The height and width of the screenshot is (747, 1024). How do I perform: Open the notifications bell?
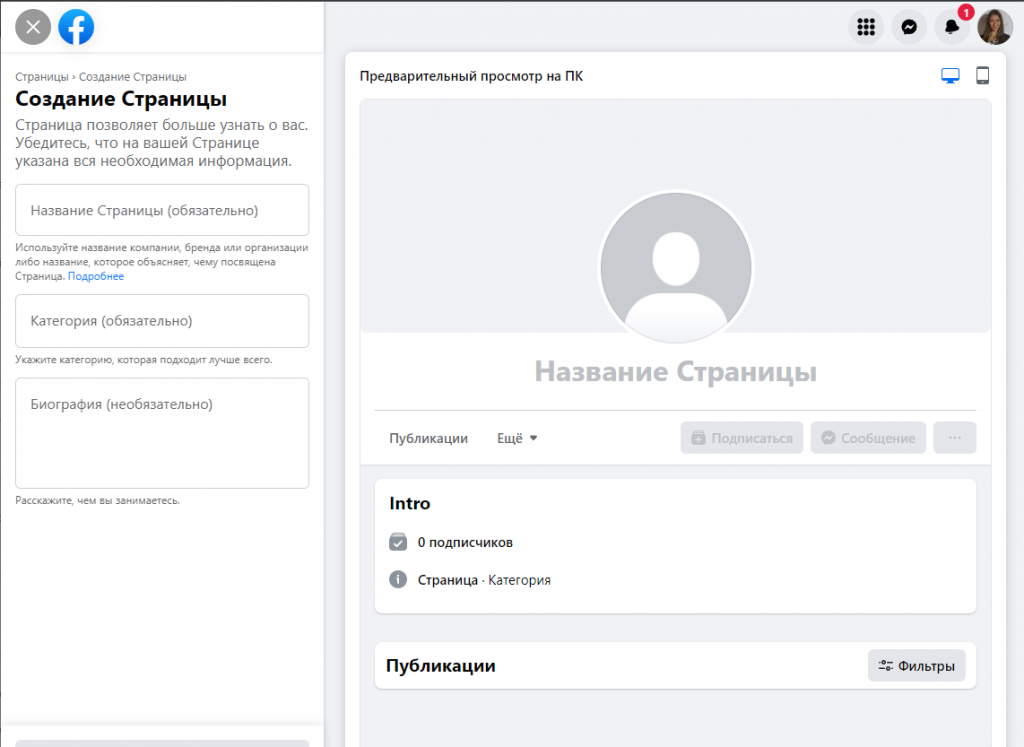952,27
